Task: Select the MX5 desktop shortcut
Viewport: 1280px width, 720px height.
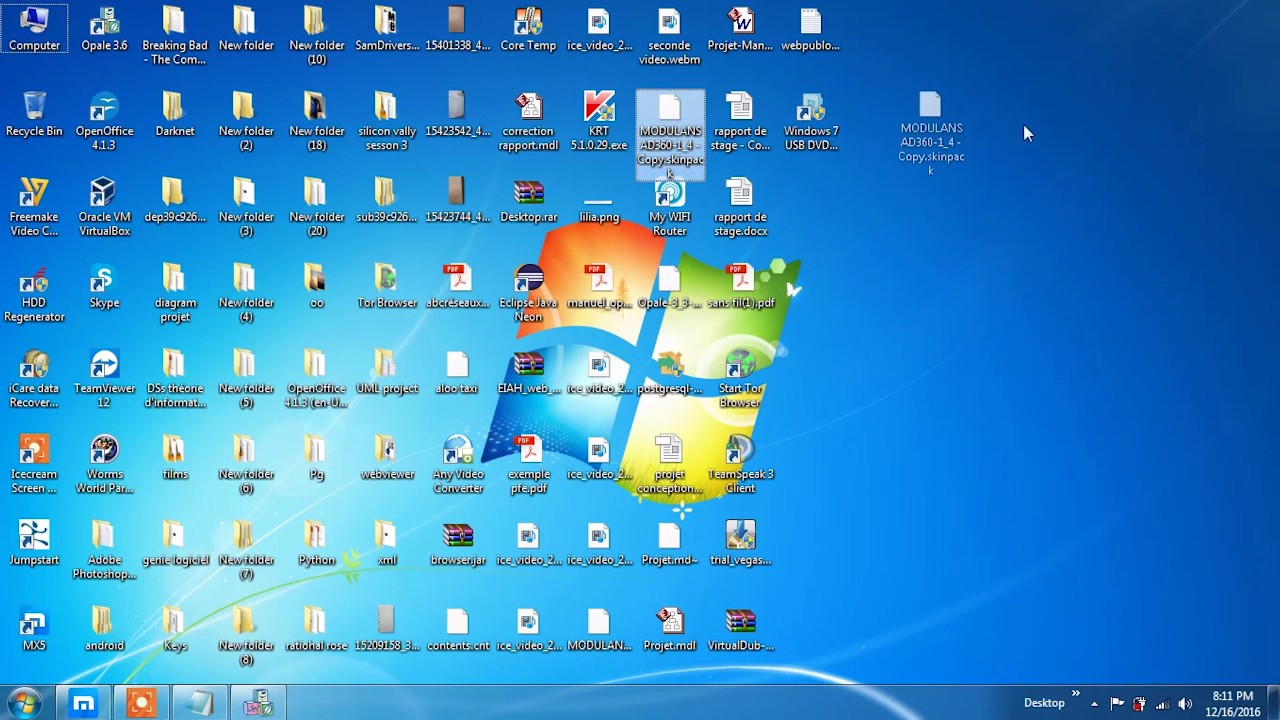Action: [34, 630]
